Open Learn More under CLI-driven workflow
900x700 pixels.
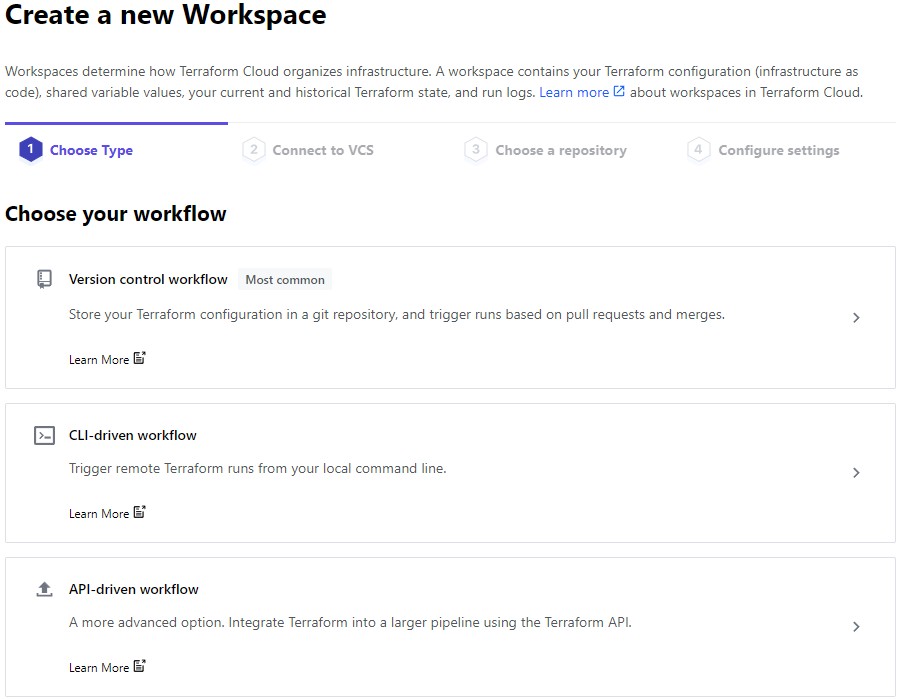pos(99,514)
